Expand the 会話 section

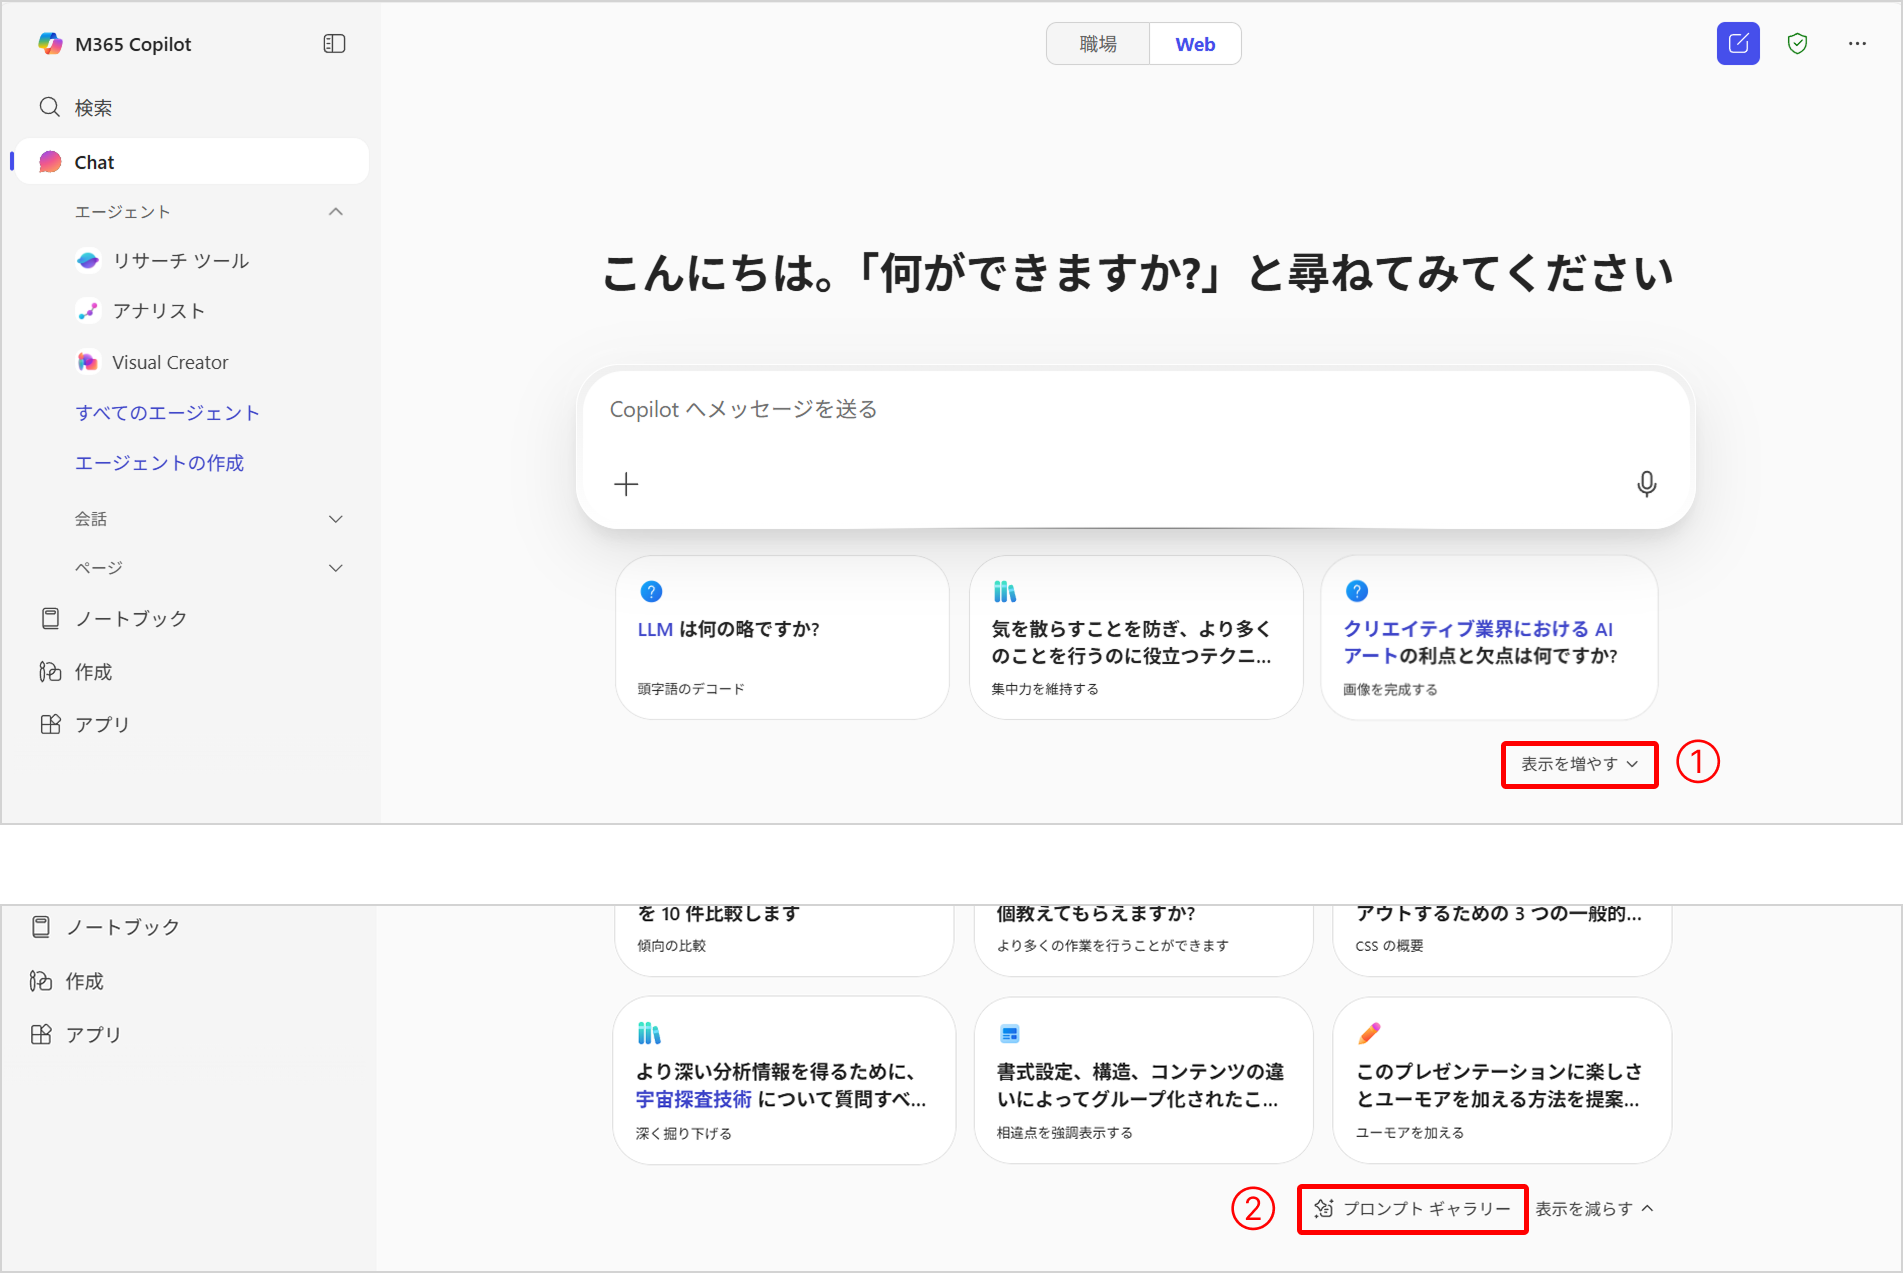tap(336, 519)
